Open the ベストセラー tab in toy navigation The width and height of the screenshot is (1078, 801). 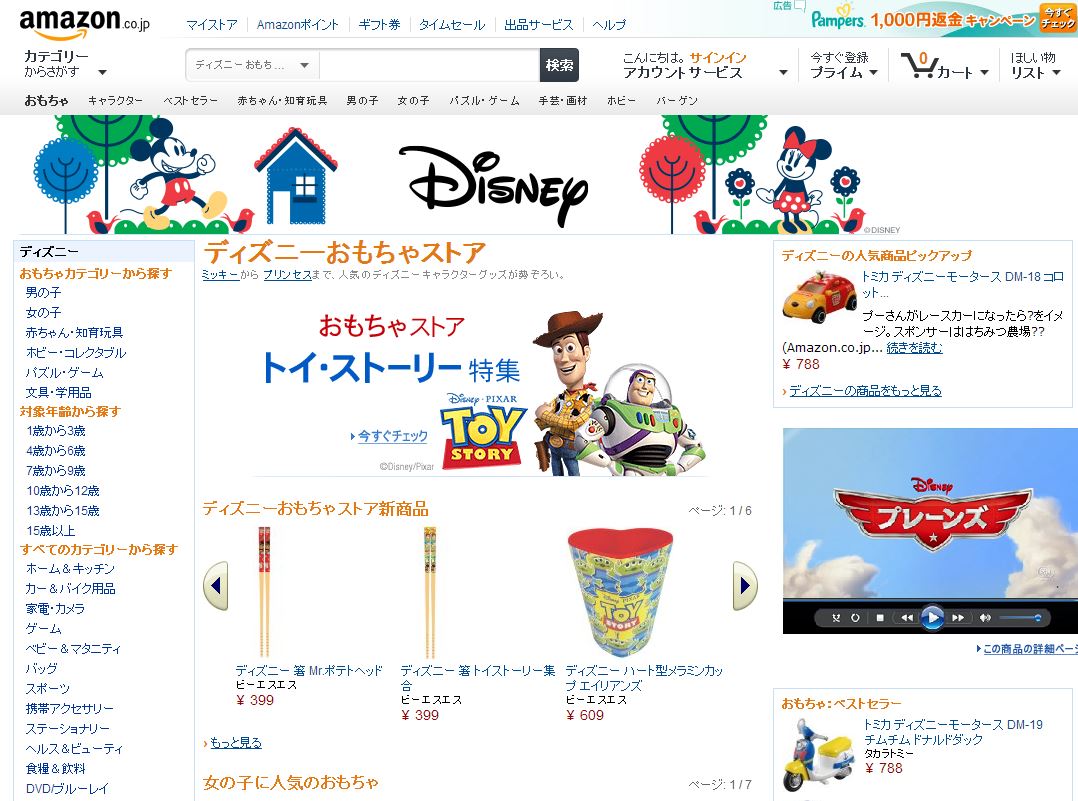point(190,100)
